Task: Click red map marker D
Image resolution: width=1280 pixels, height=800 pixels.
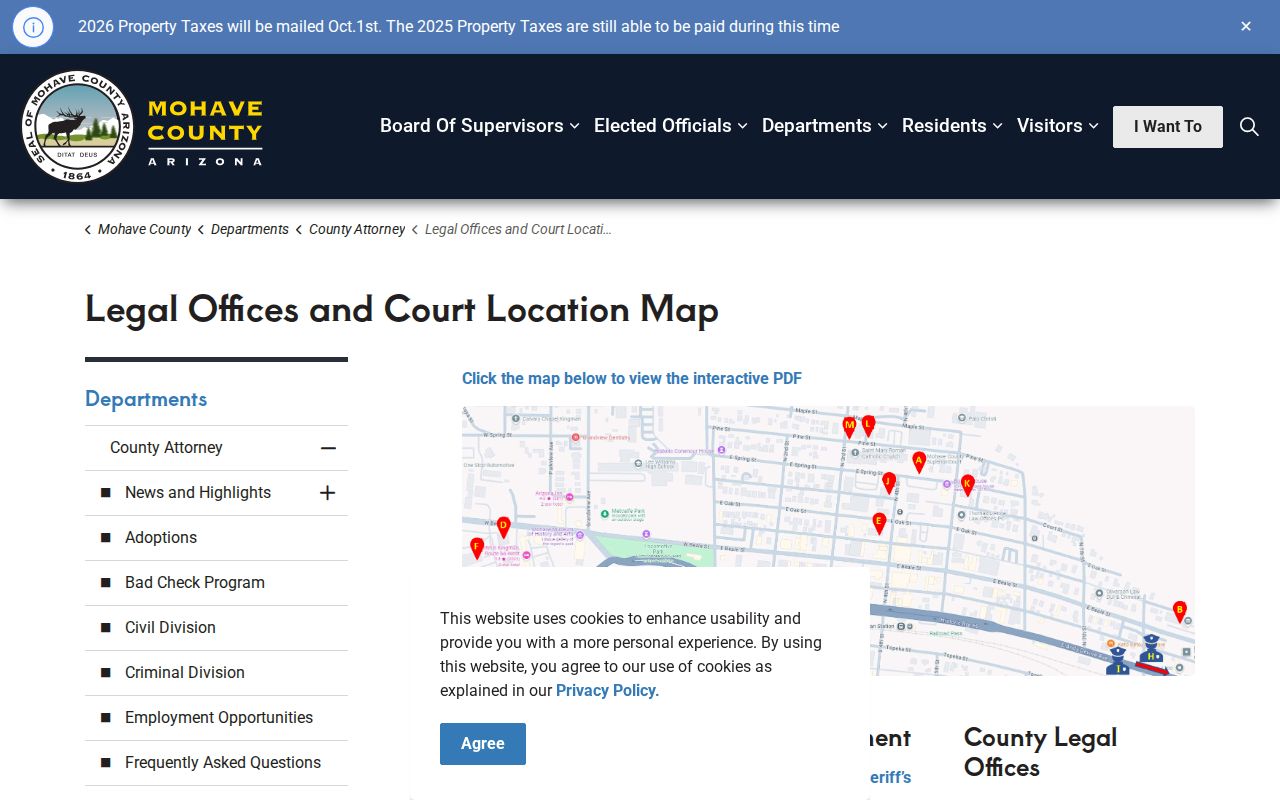Action: coord(503,527)
